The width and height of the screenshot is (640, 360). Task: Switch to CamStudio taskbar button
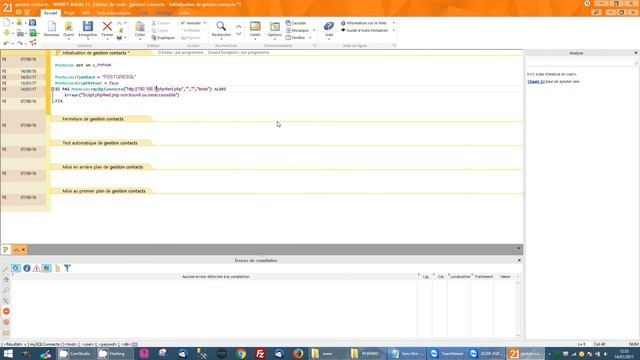pyautogui.click(x=75, y=354)
